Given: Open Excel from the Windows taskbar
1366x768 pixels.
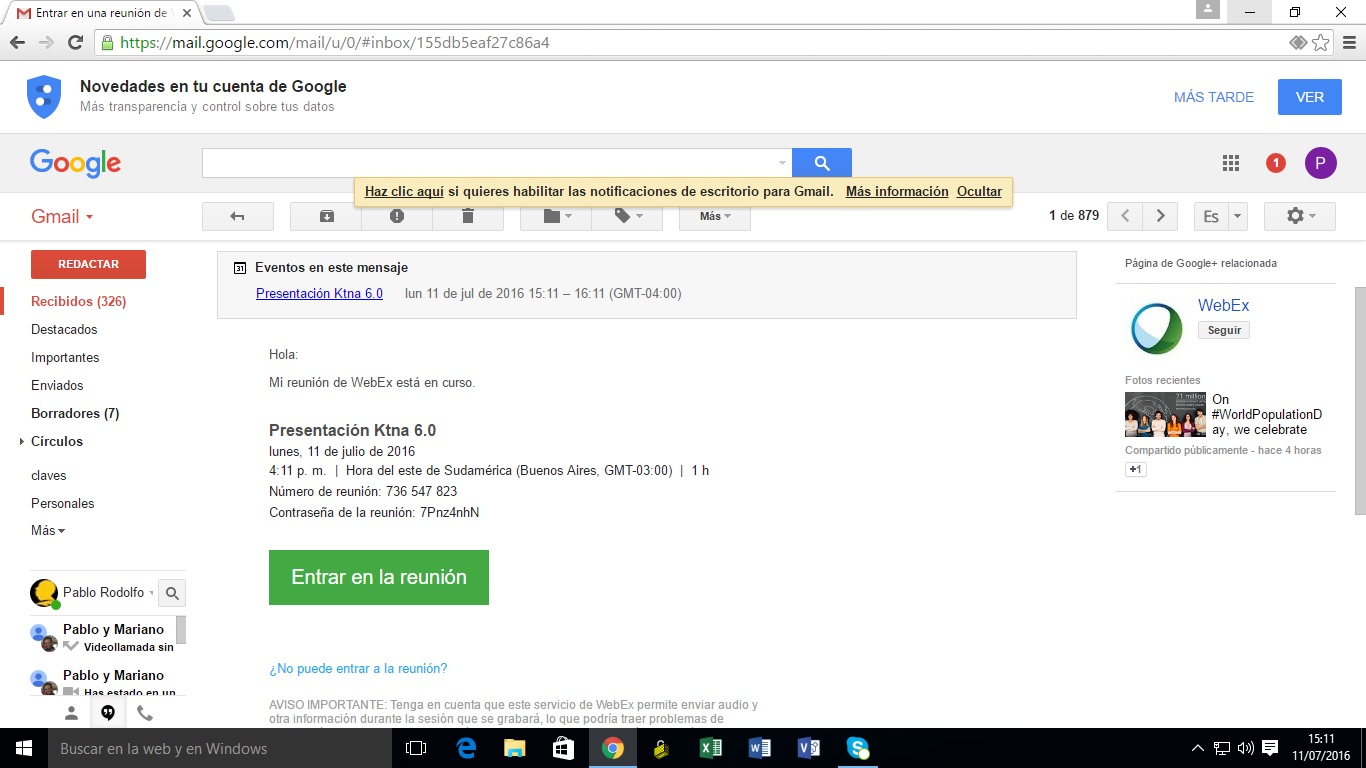Looking at the screenshot, I should pos(710,748).
